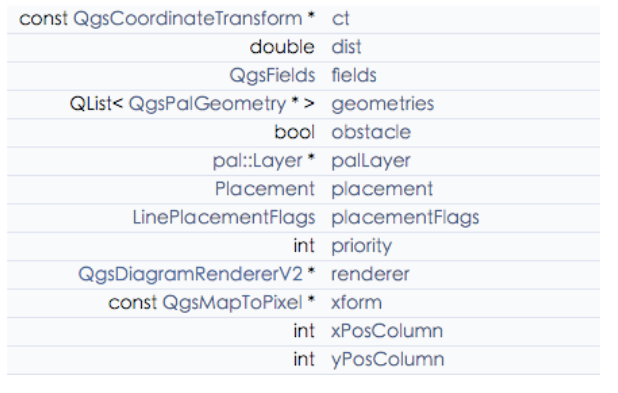
Task: Click the obstacle member link
Action: coord(371,132)
